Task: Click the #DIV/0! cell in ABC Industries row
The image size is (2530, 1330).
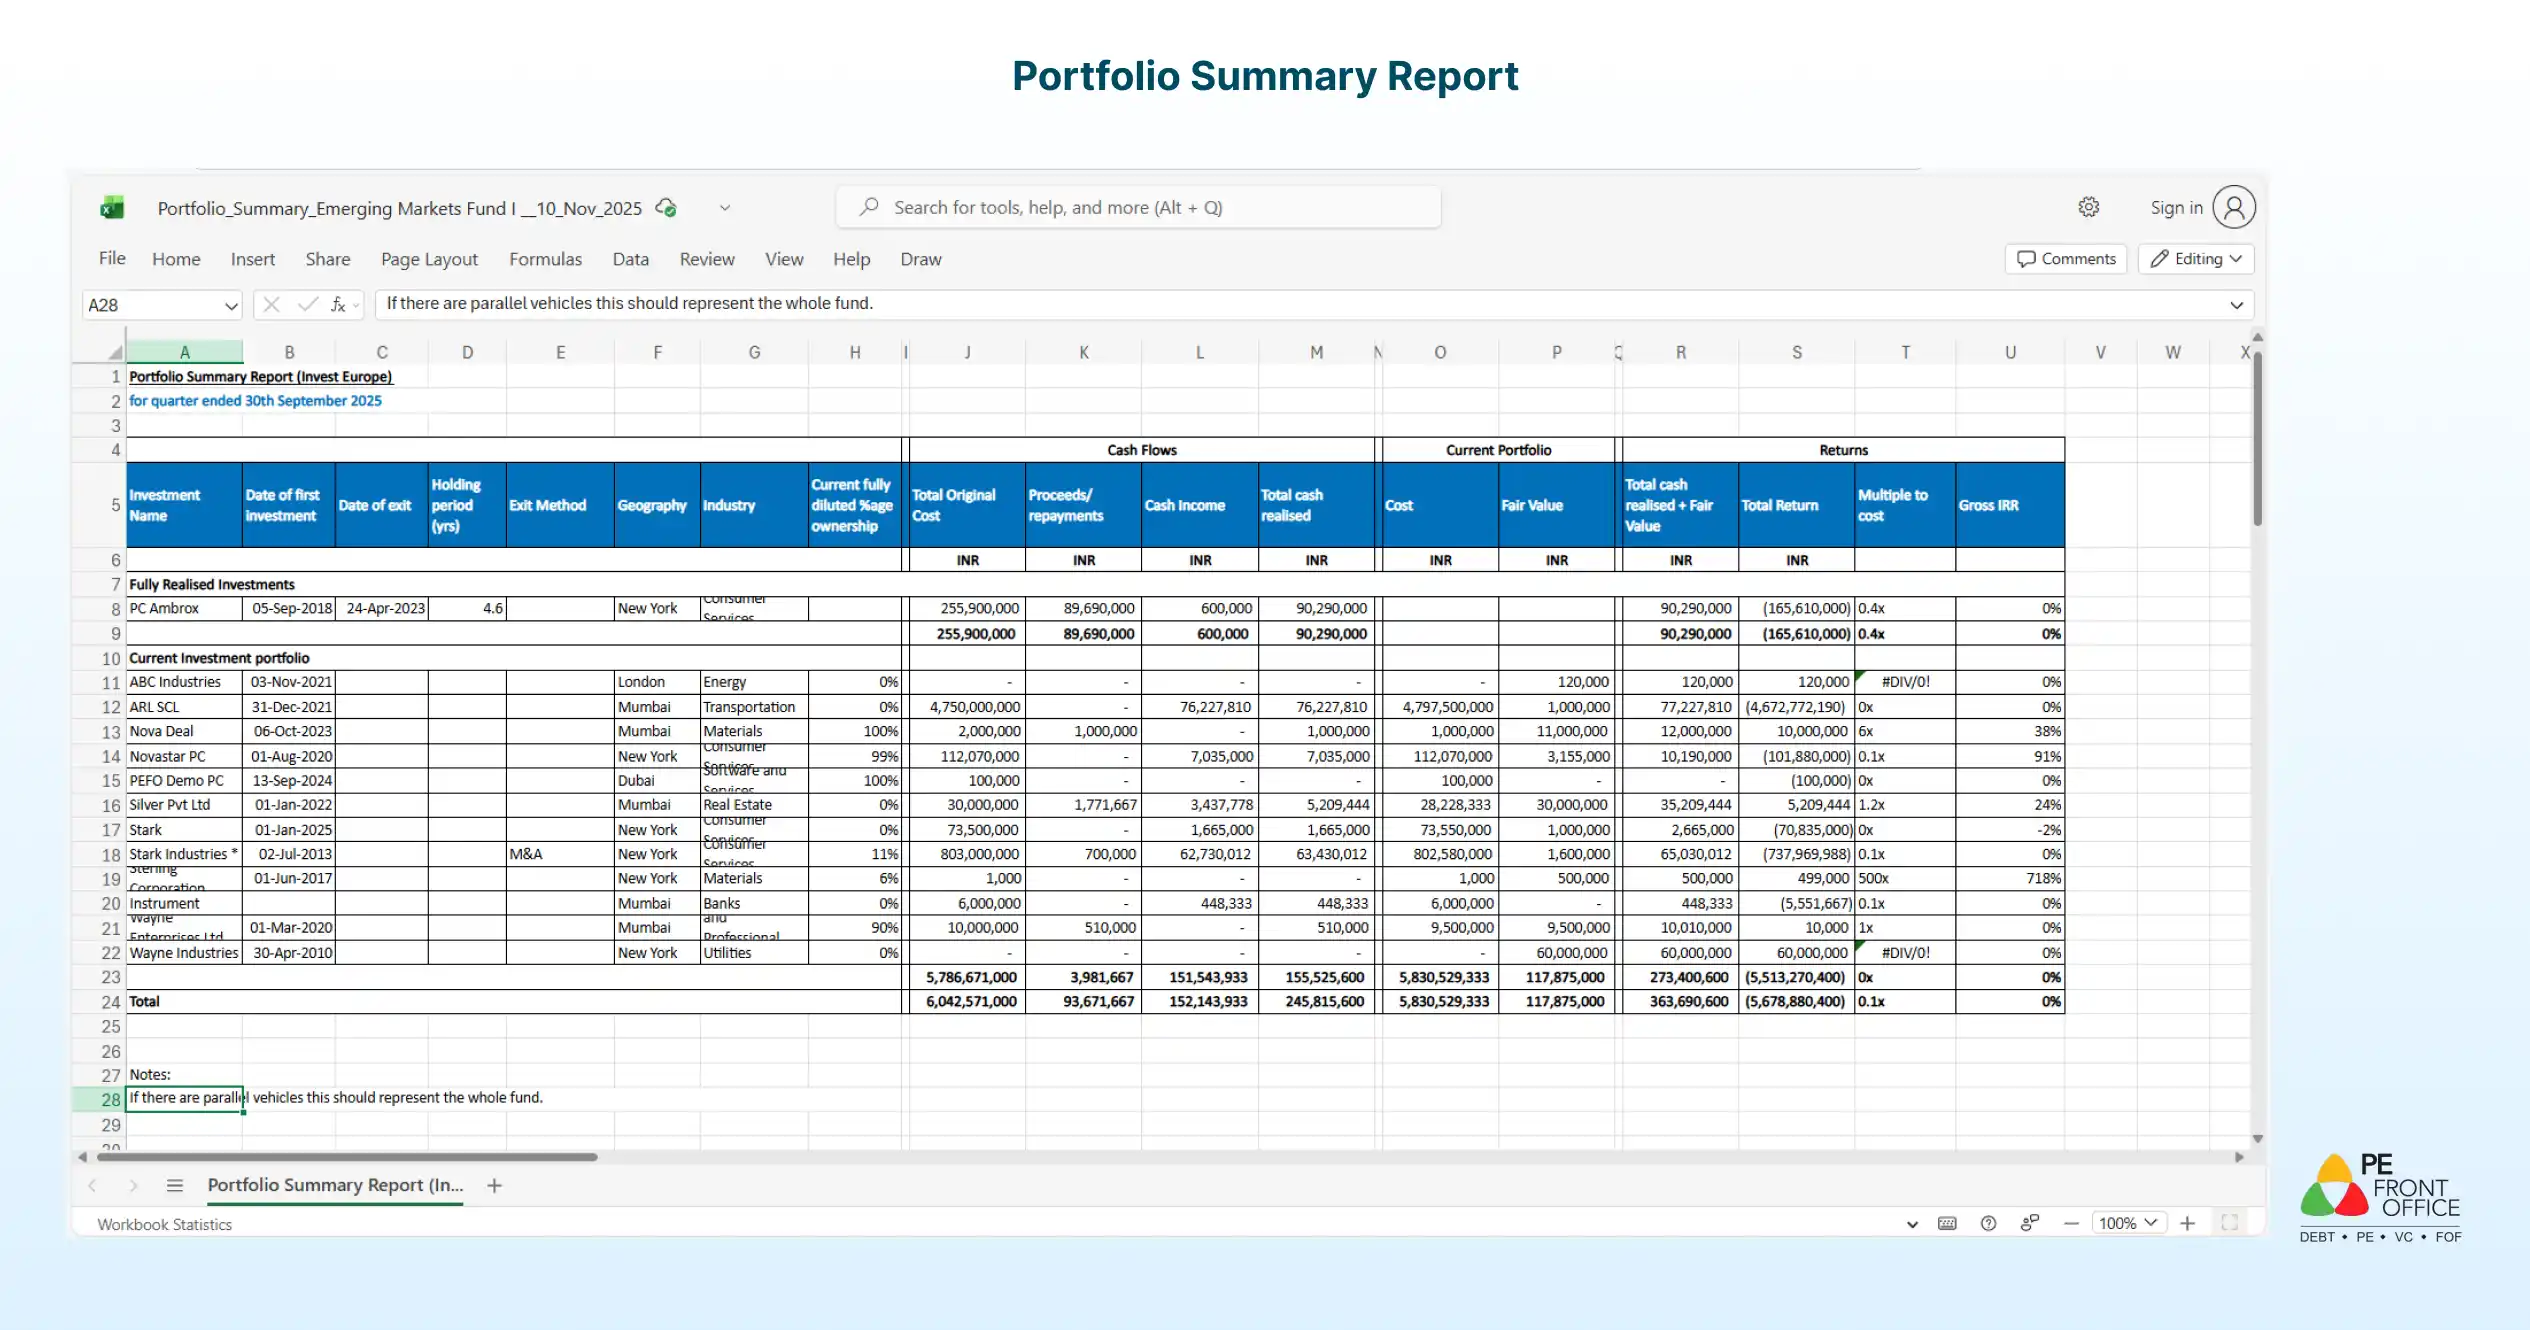Action: point(1905,682)
